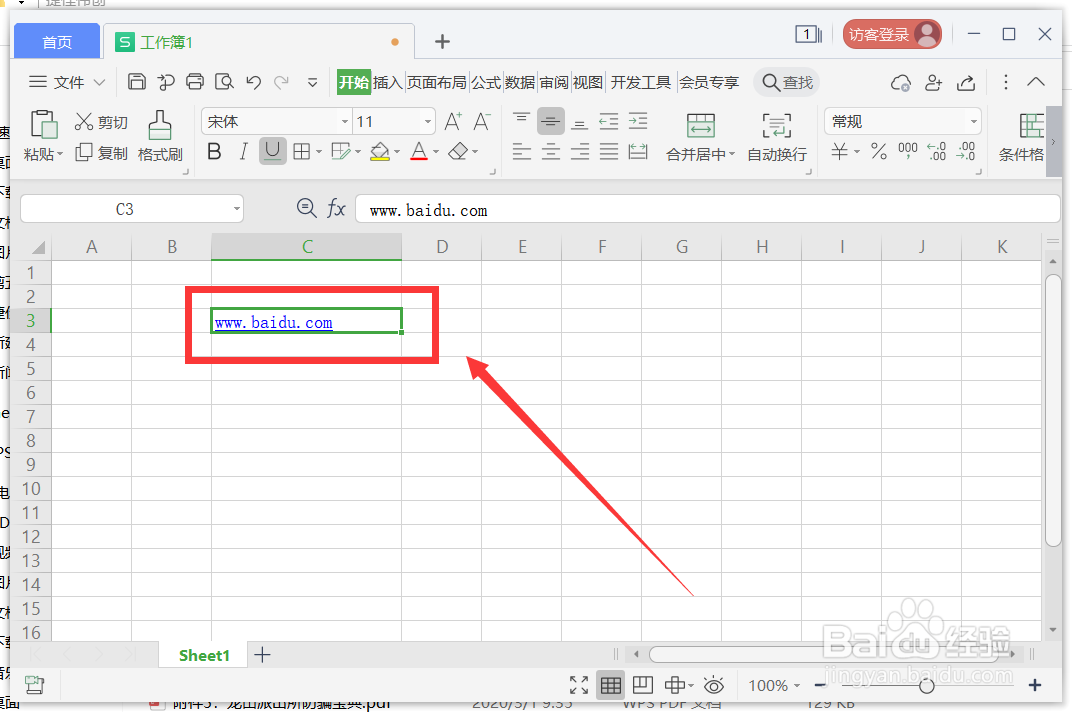1072x712 pixels.
Task: Toggle eye protection mode icon
Action: pos(714,685)
